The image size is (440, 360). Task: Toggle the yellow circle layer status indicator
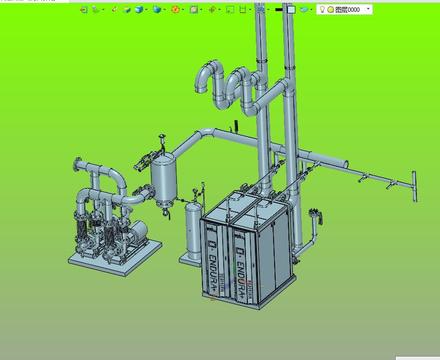330,10
